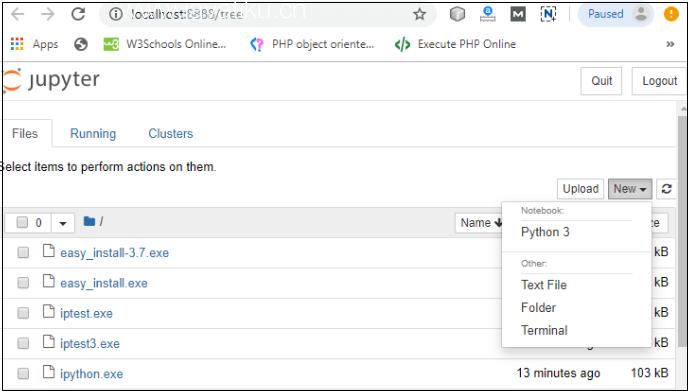Open the ipython.exe file link
Viewport: 688px width, 391px height.
click(x=92, y=374)
